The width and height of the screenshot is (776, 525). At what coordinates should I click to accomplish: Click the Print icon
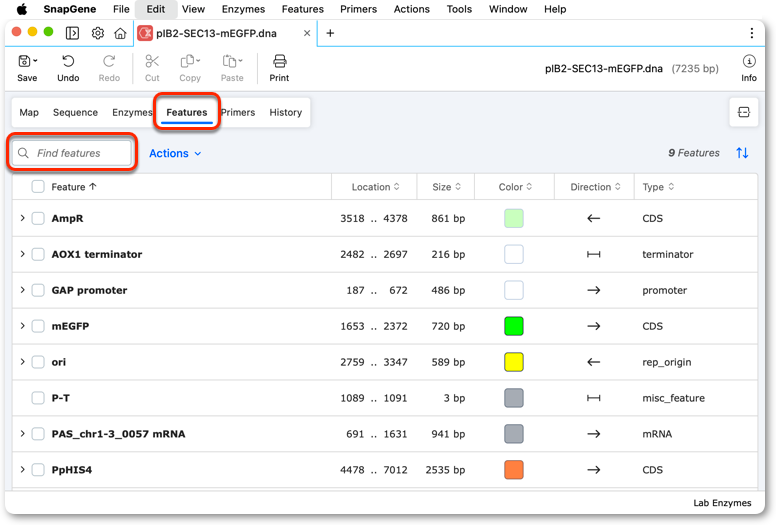click(x=280, y=61)
